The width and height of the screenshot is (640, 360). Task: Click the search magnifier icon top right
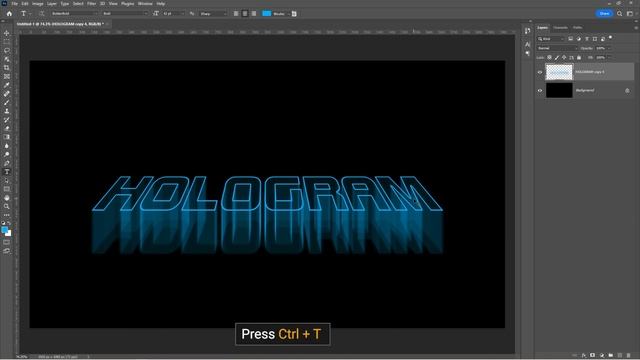[x=620, y=13]
